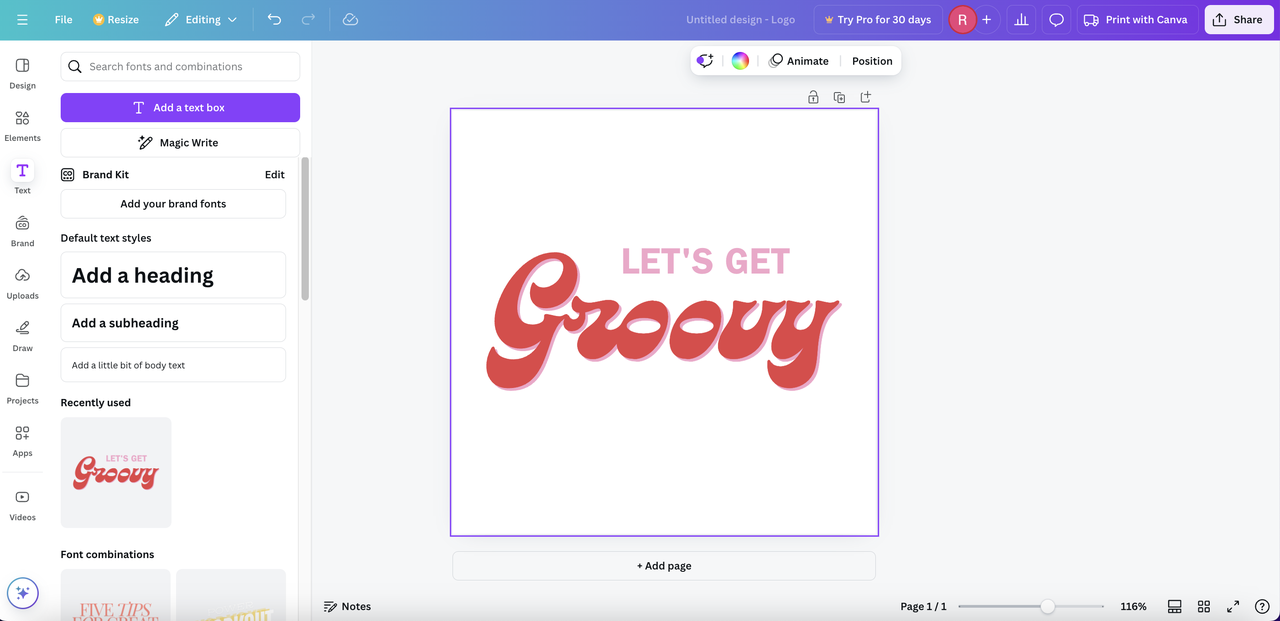Open the Brand sidebar tab
1280x621 pixels.
click(x=22, y=231)
